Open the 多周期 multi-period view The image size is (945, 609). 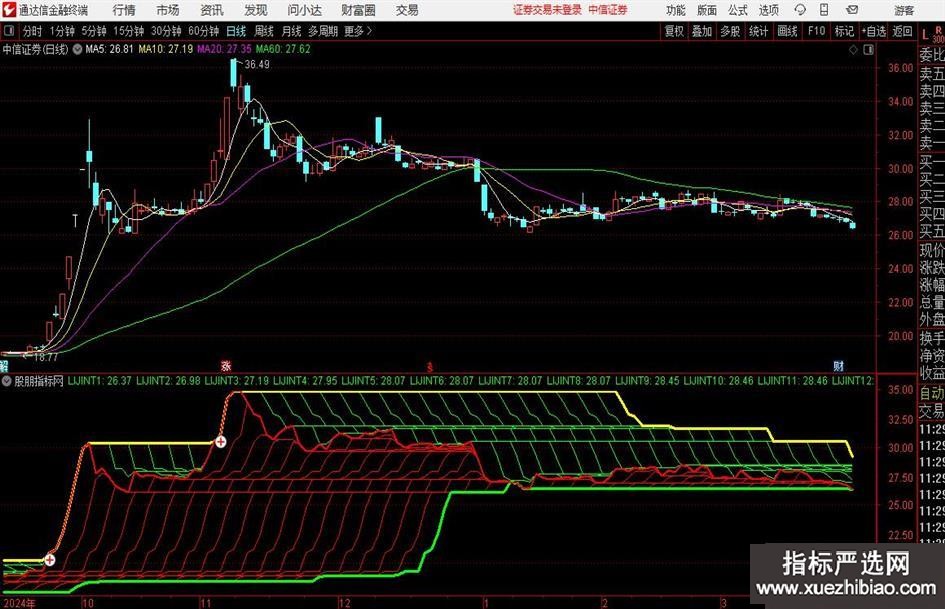(x=323, y=31)
